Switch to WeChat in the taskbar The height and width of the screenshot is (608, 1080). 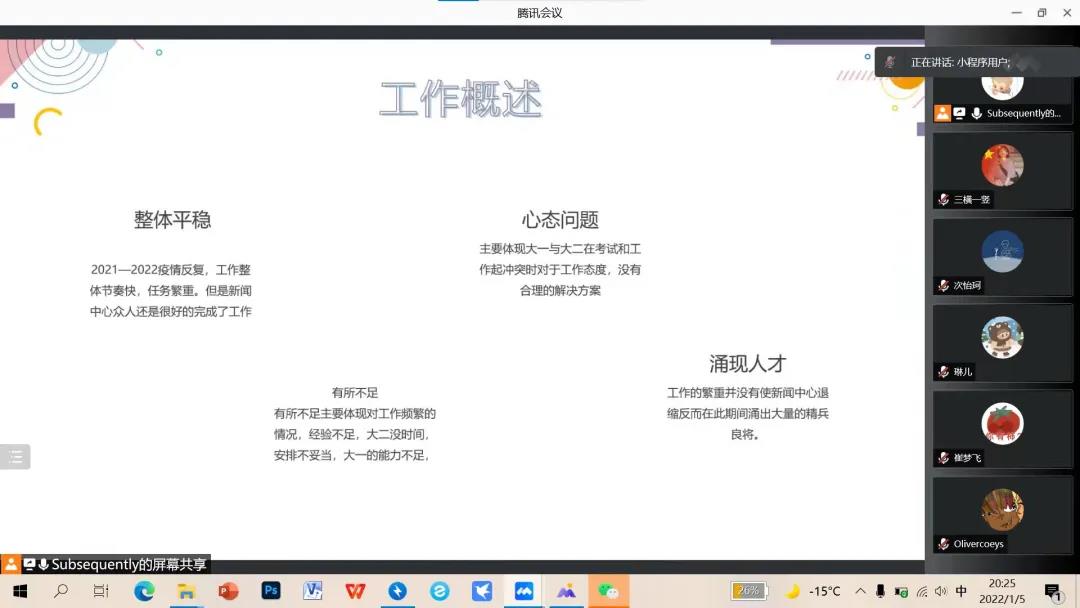pyautogui.click(x=608, y=591)
